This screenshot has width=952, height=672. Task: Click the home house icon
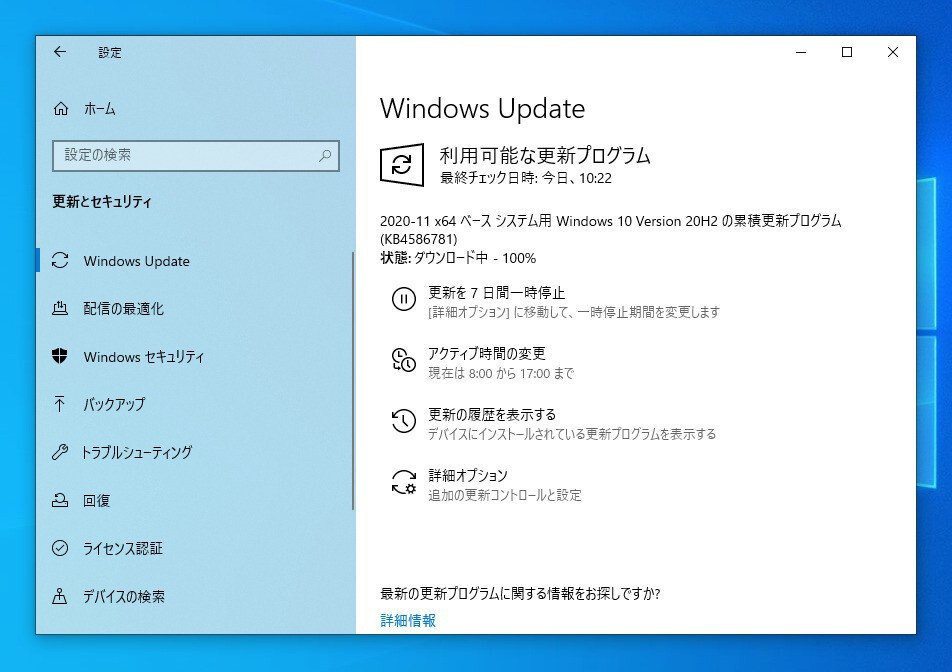point(61,109)
